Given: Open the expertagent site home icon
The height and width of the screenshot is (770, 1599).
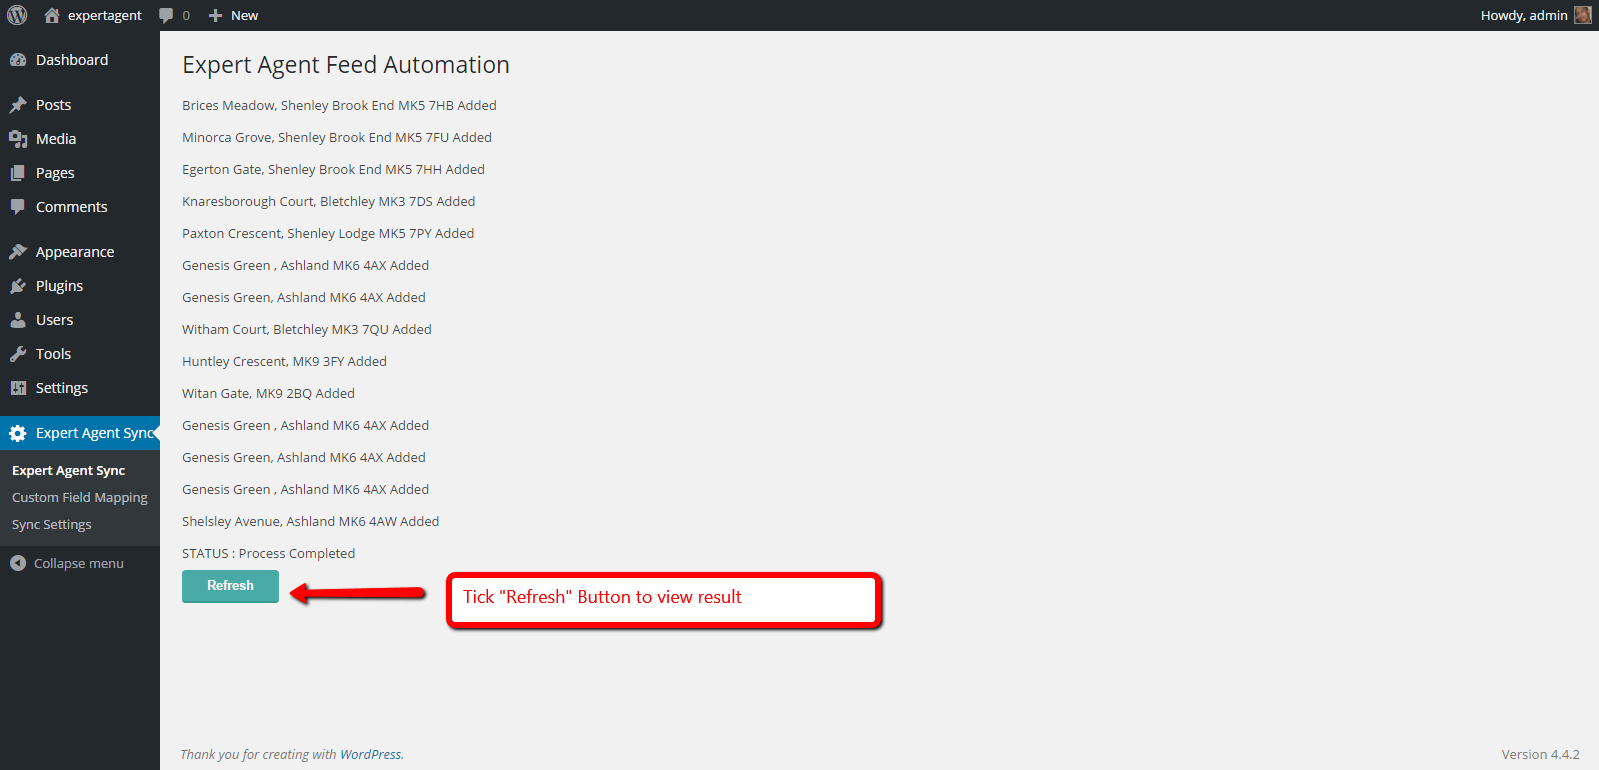Looking at the screenshot, I should (x=52, y=15).
